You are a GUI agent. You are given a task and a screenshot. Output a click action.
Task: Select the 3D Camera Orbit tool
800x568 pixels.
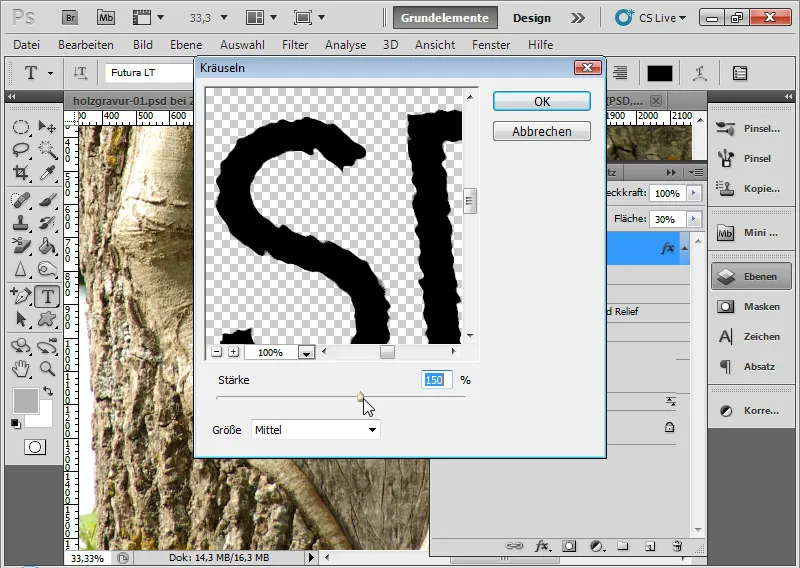pyautogui.click(x=47, y=347)
